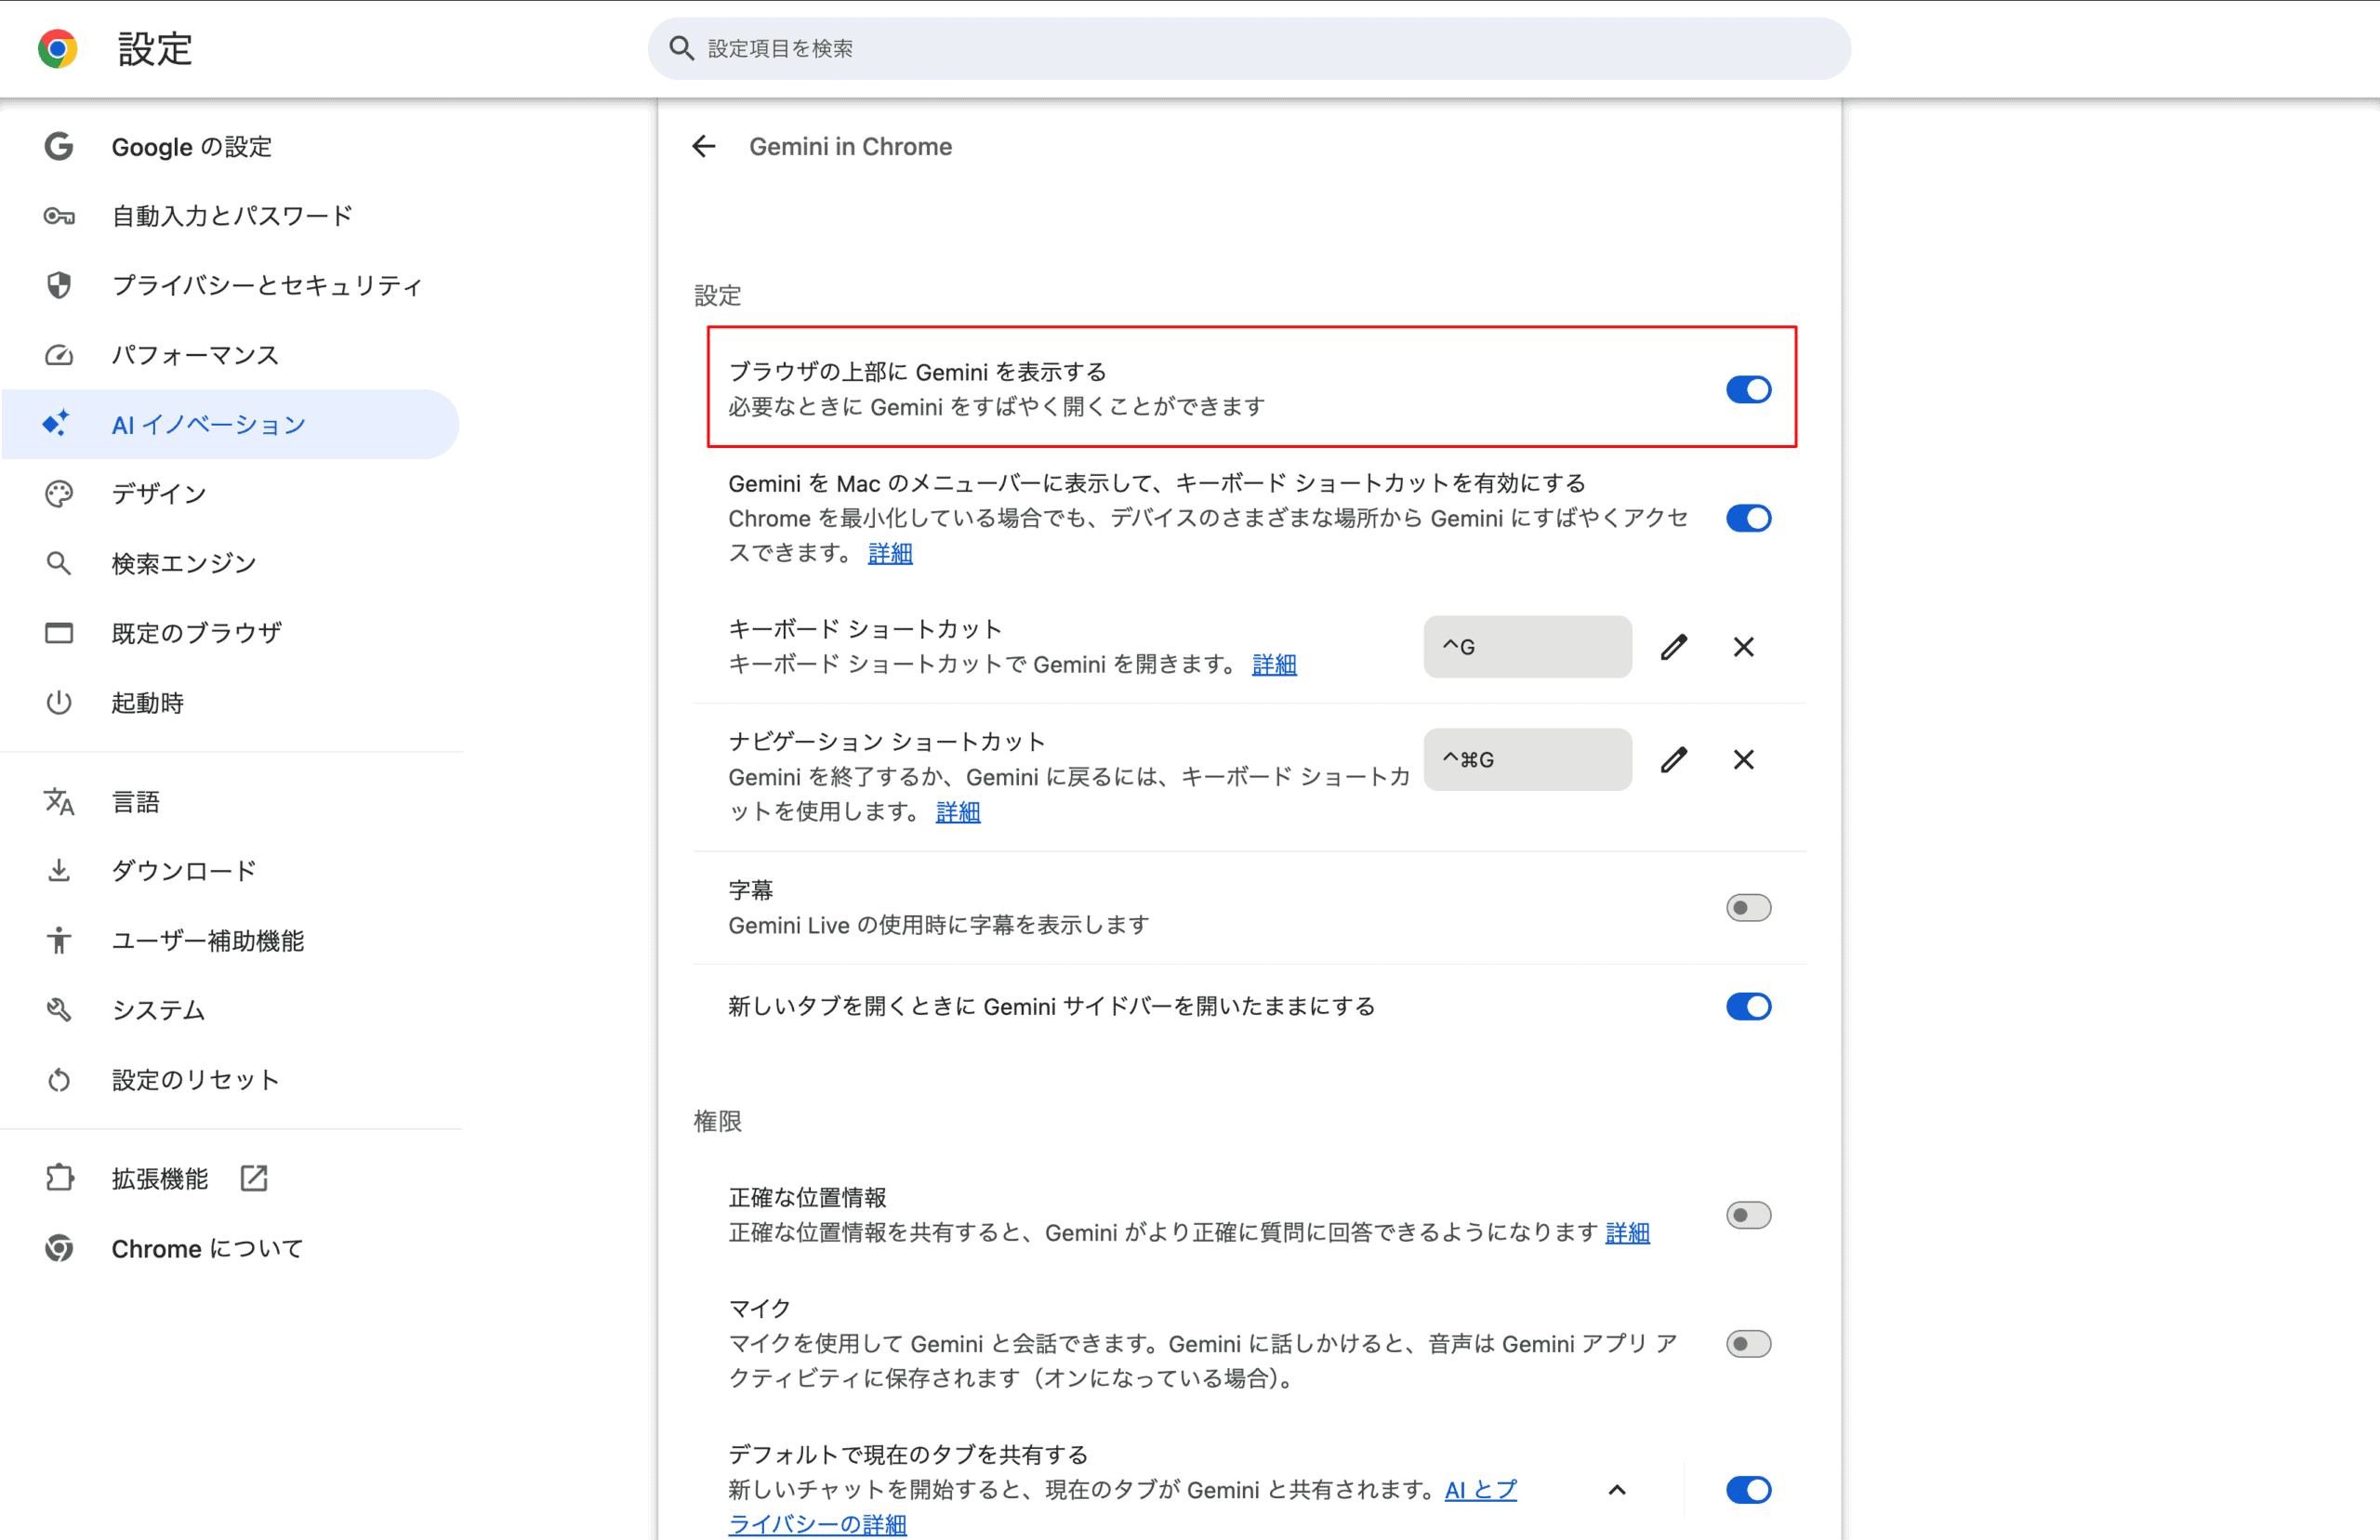The width and height of the screenshot is (2380, 1540).
Task: Go back using the arrow beside Gemini in Chrome
Action: (704, 147)
